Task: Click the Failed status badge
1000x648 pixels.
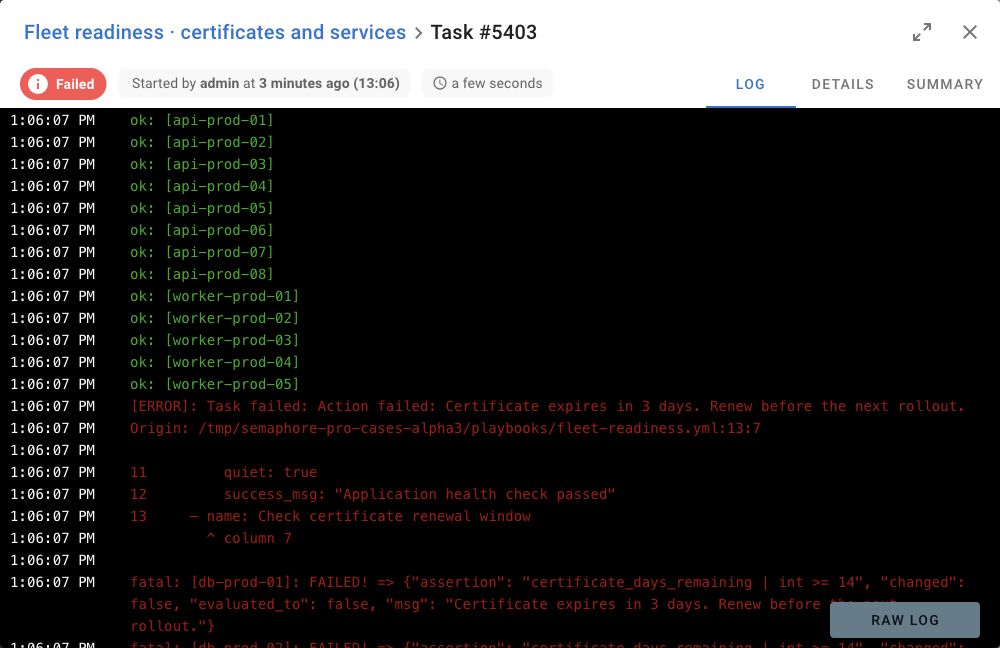Action: (63, 84)
